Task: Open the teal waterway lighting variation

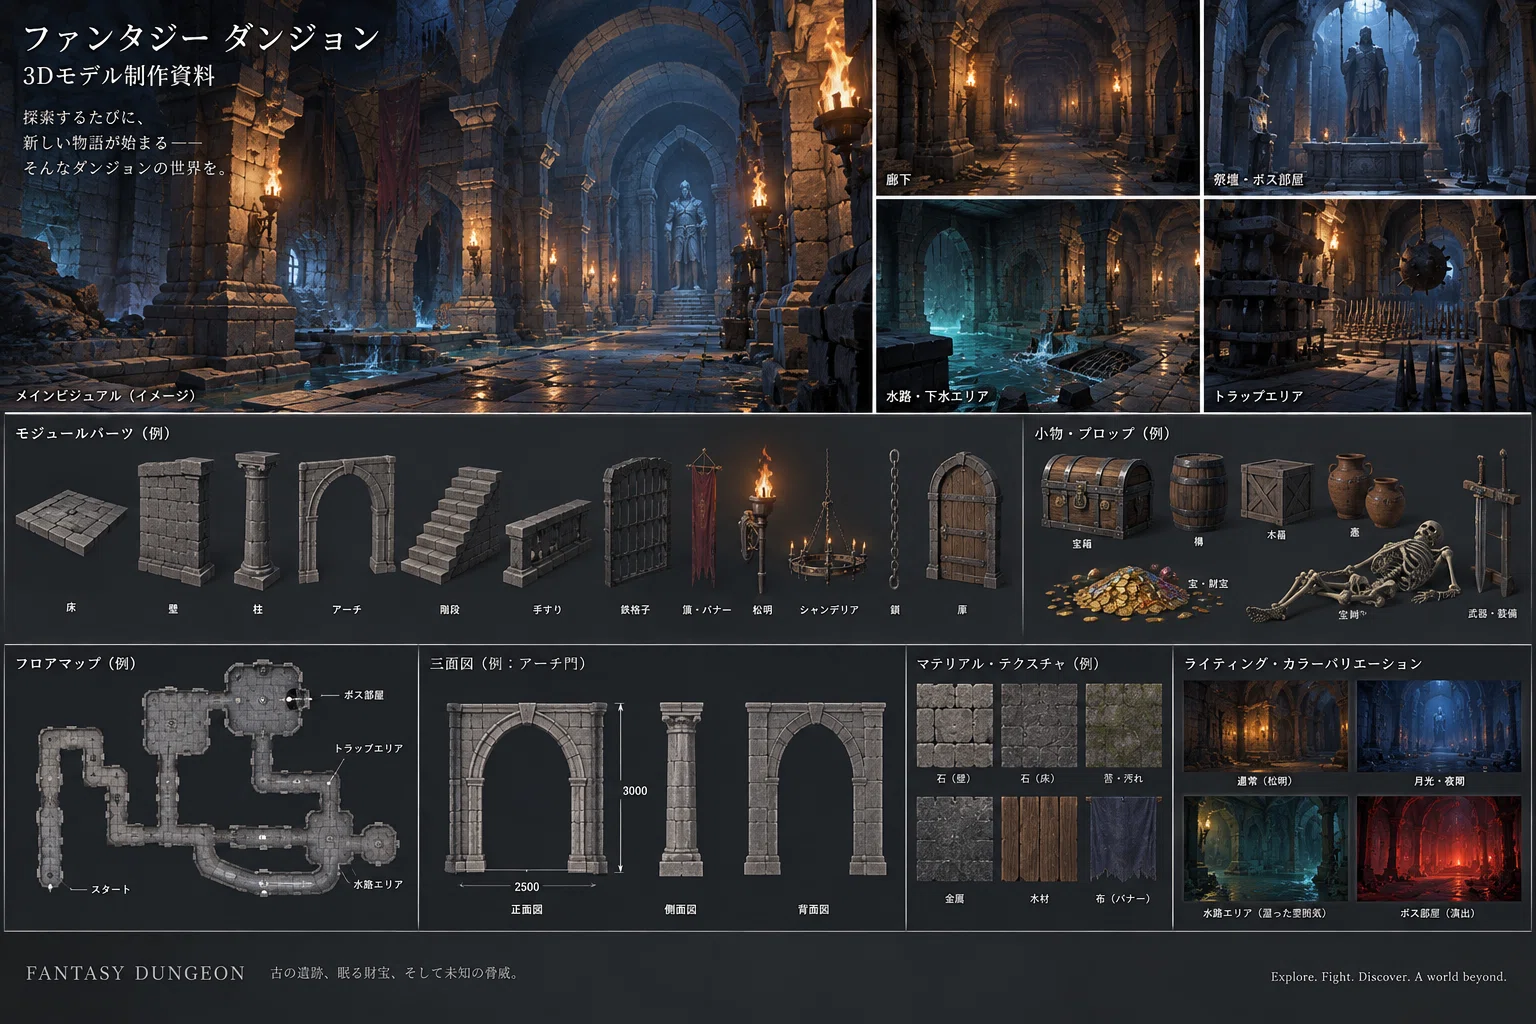Action: 1266,848
